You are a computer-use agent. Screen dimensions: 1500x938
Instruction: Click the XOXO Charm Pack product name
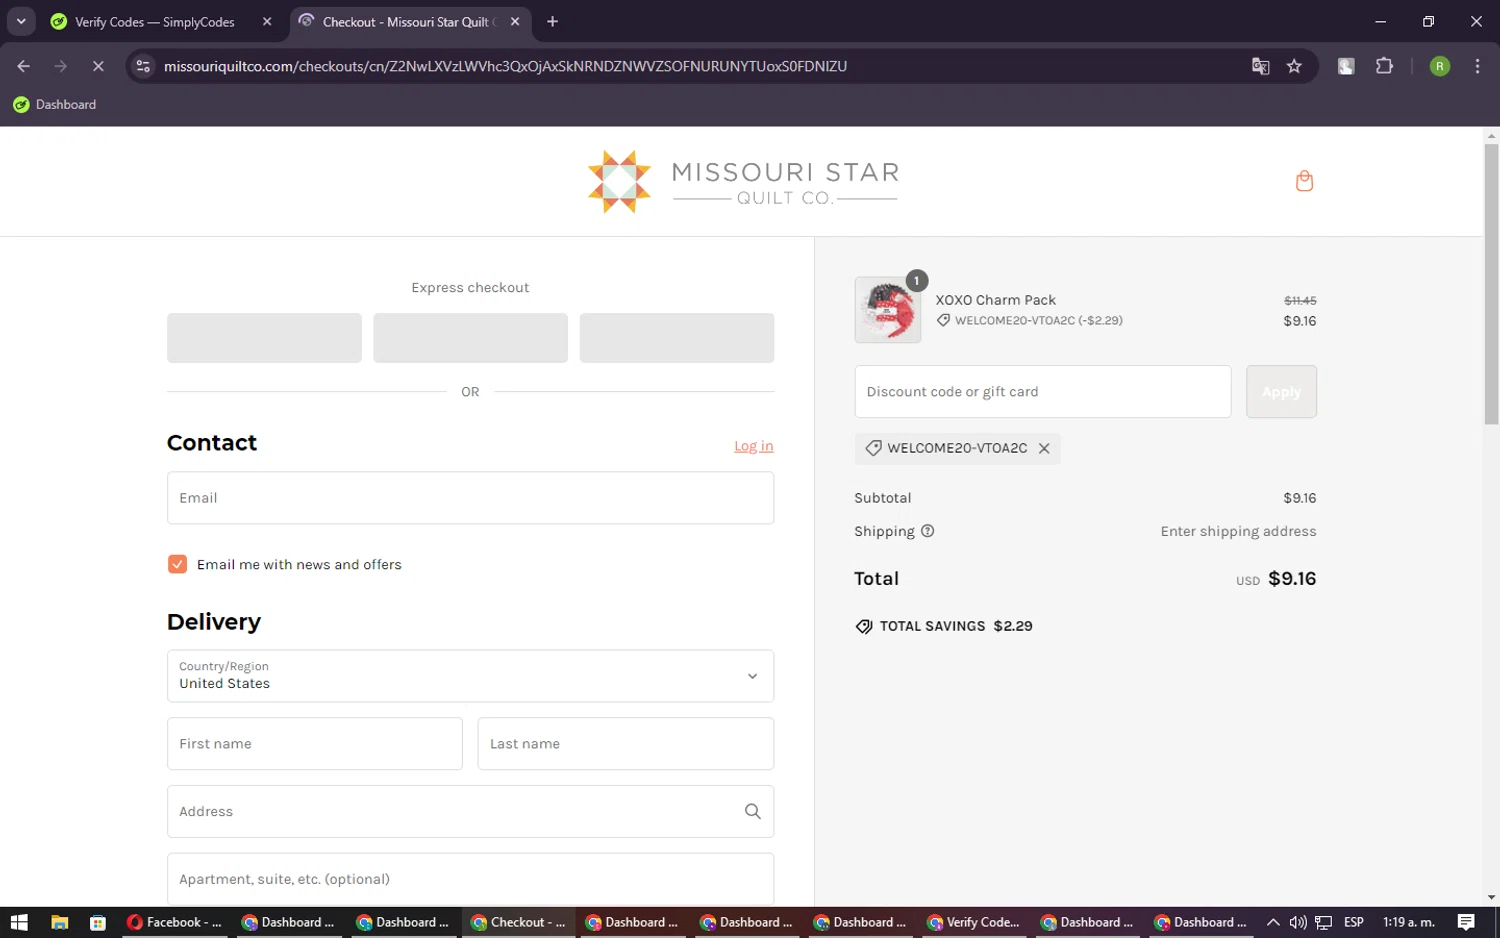point(995,300)
